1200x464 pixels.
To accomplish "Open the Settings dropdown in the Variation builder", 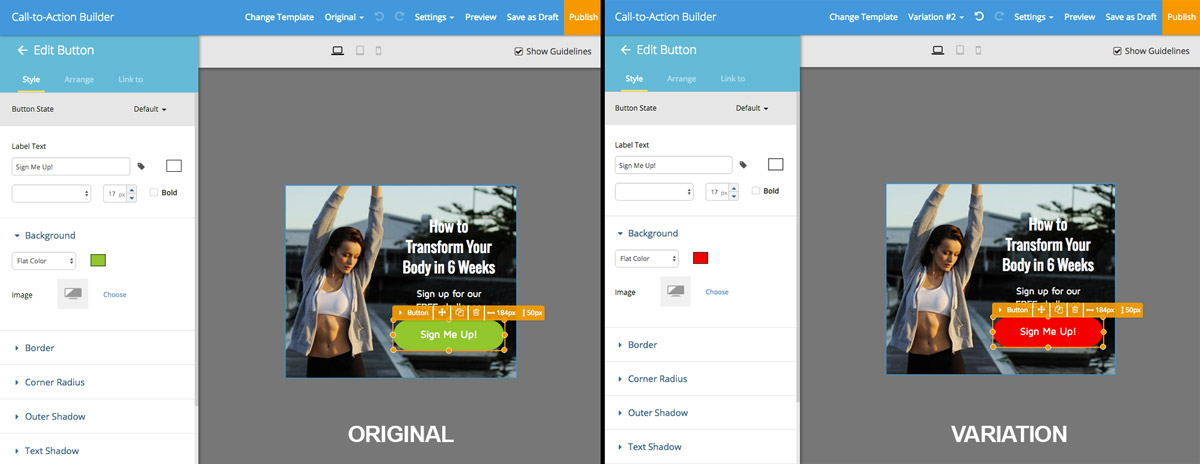I will click(1034, 17).
